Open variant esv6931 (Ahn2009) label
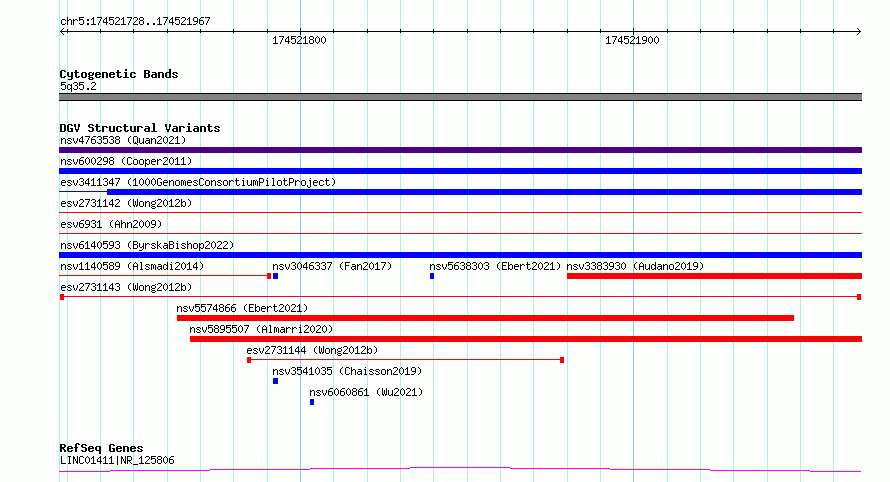Screen dimensions: 890x482 click(x=111, y=224)
